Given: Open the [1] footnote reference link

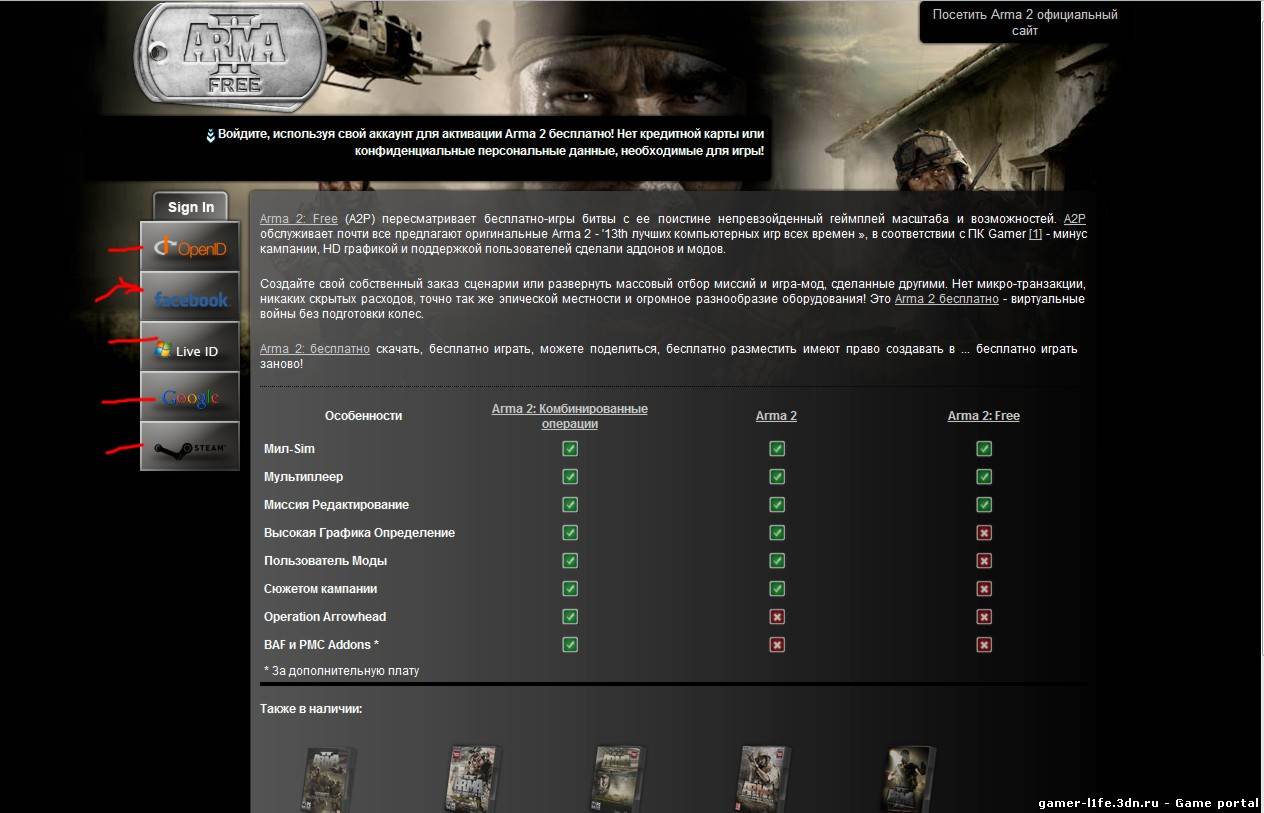Looking at the screenshot, I should click(1036, 234).
